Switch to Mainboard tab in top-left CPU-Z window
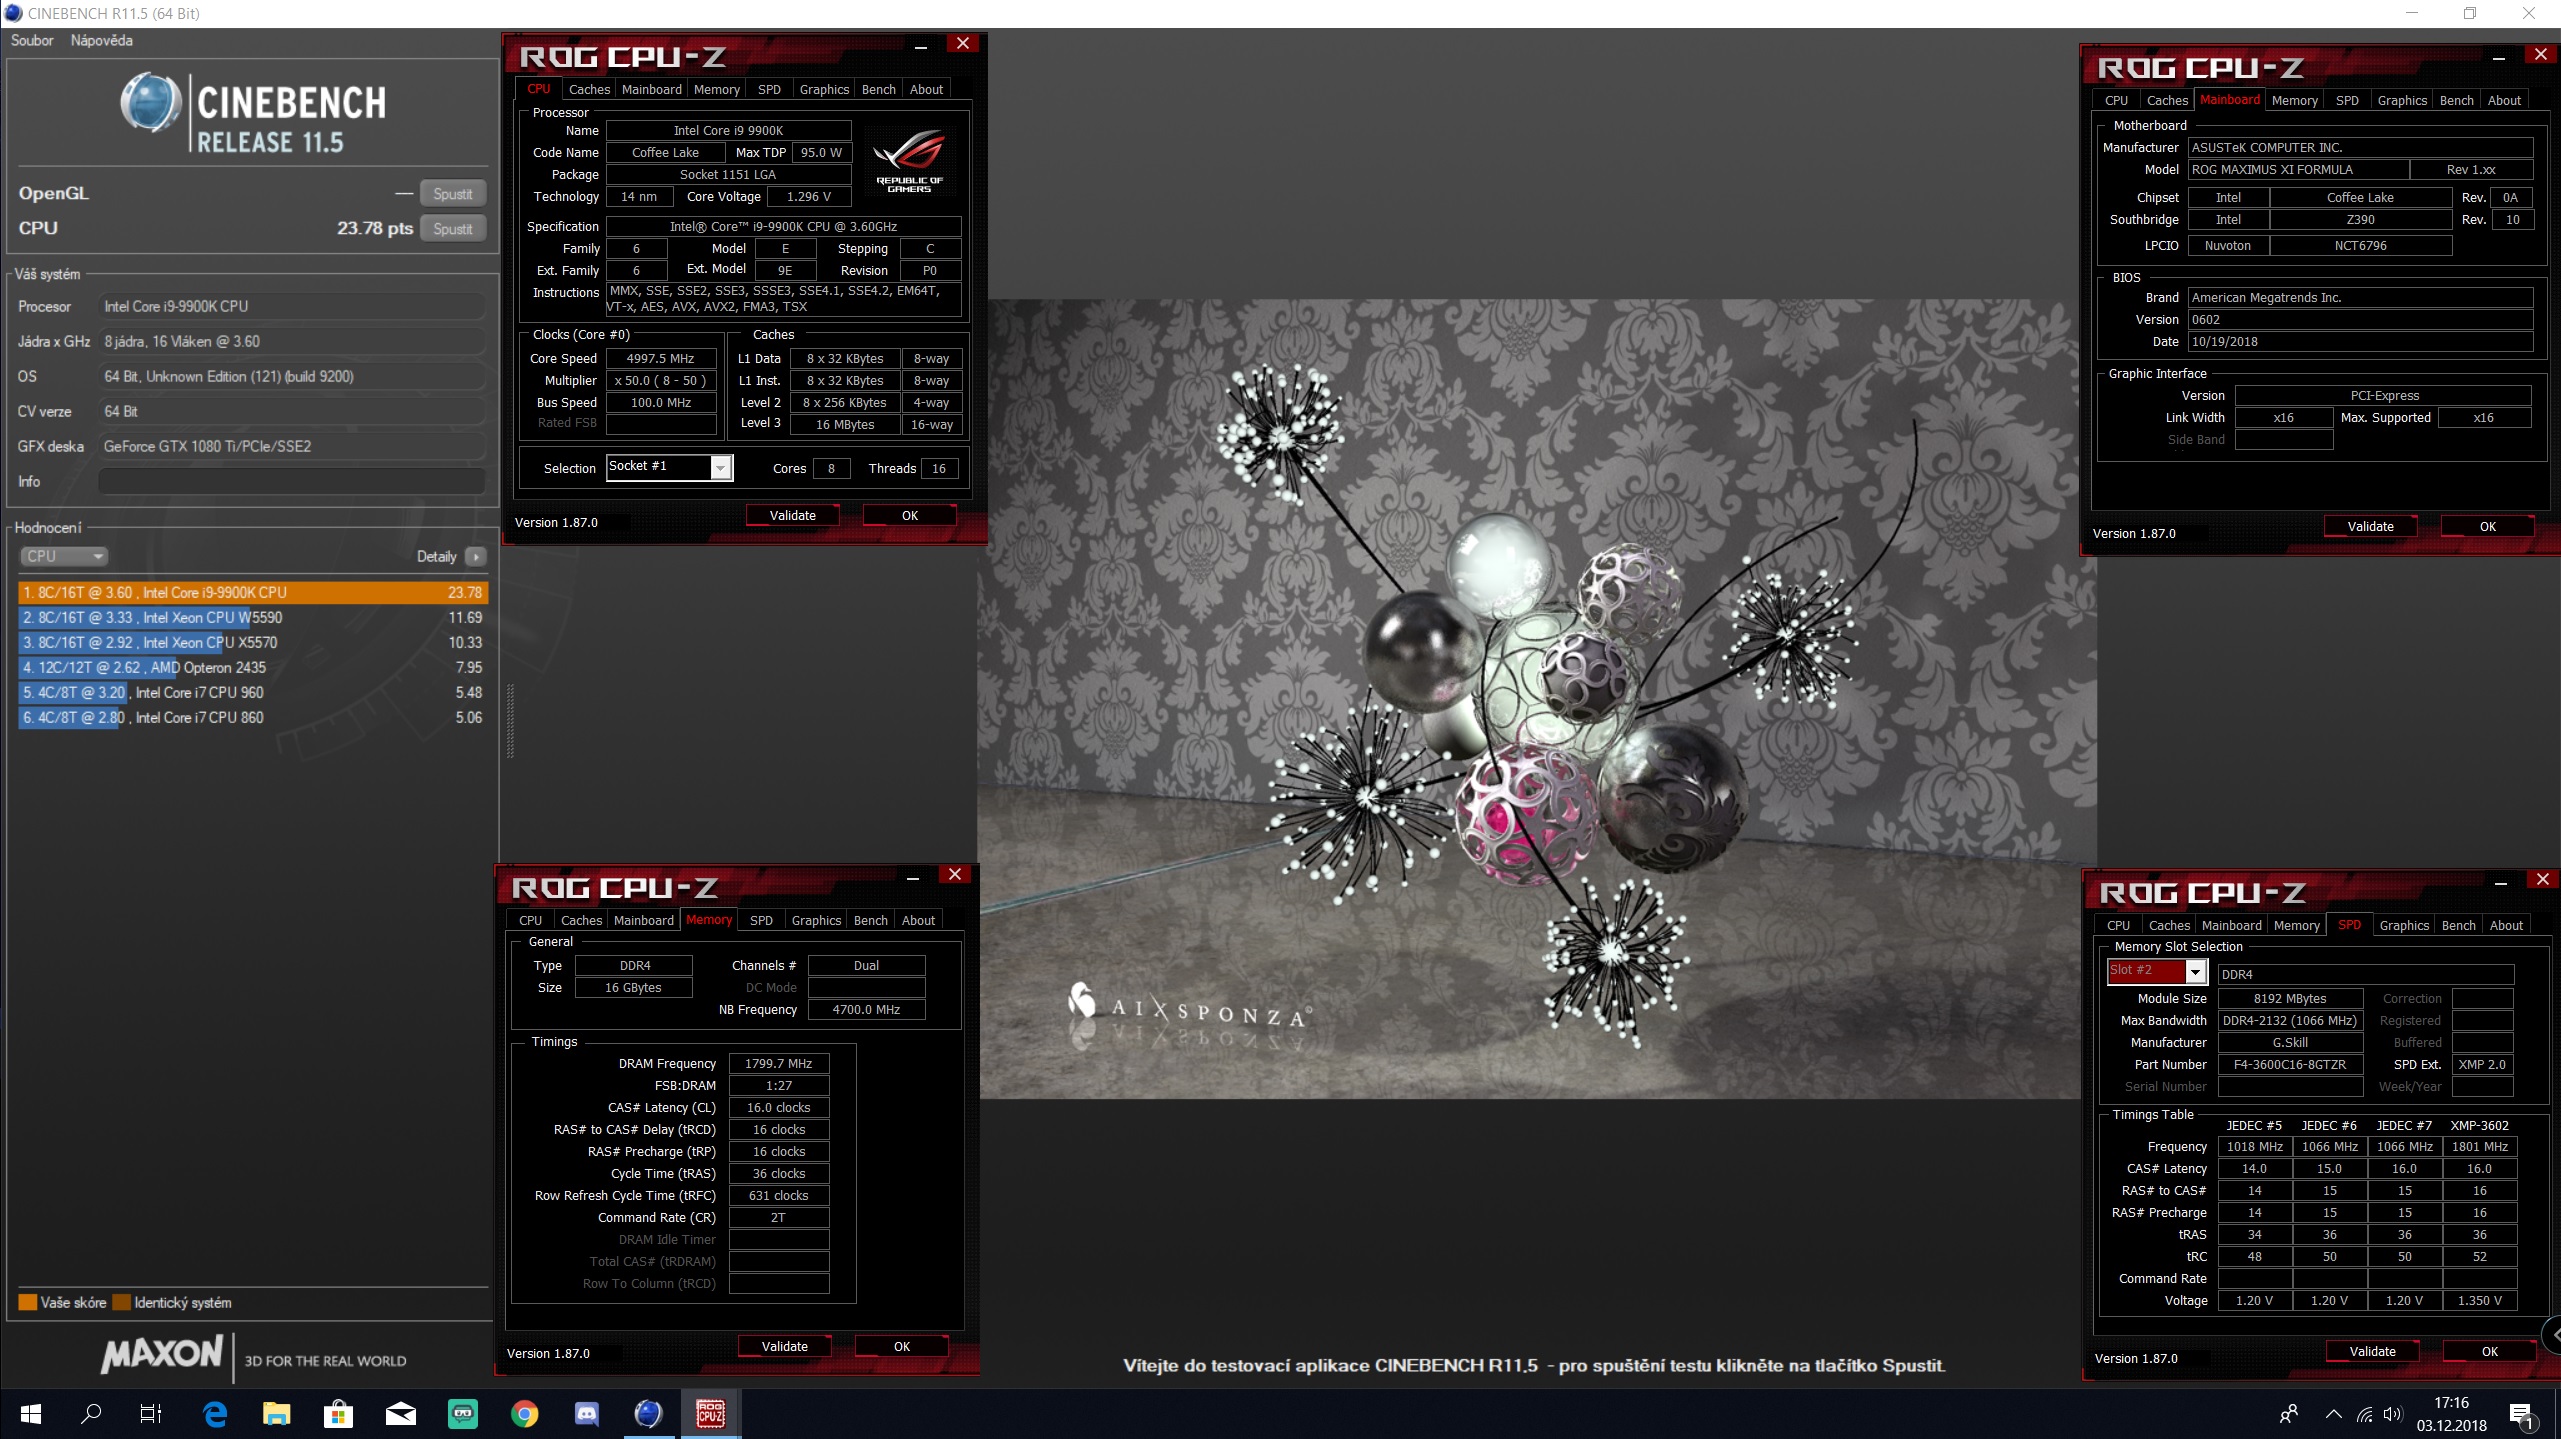 (x=651, y=89)
